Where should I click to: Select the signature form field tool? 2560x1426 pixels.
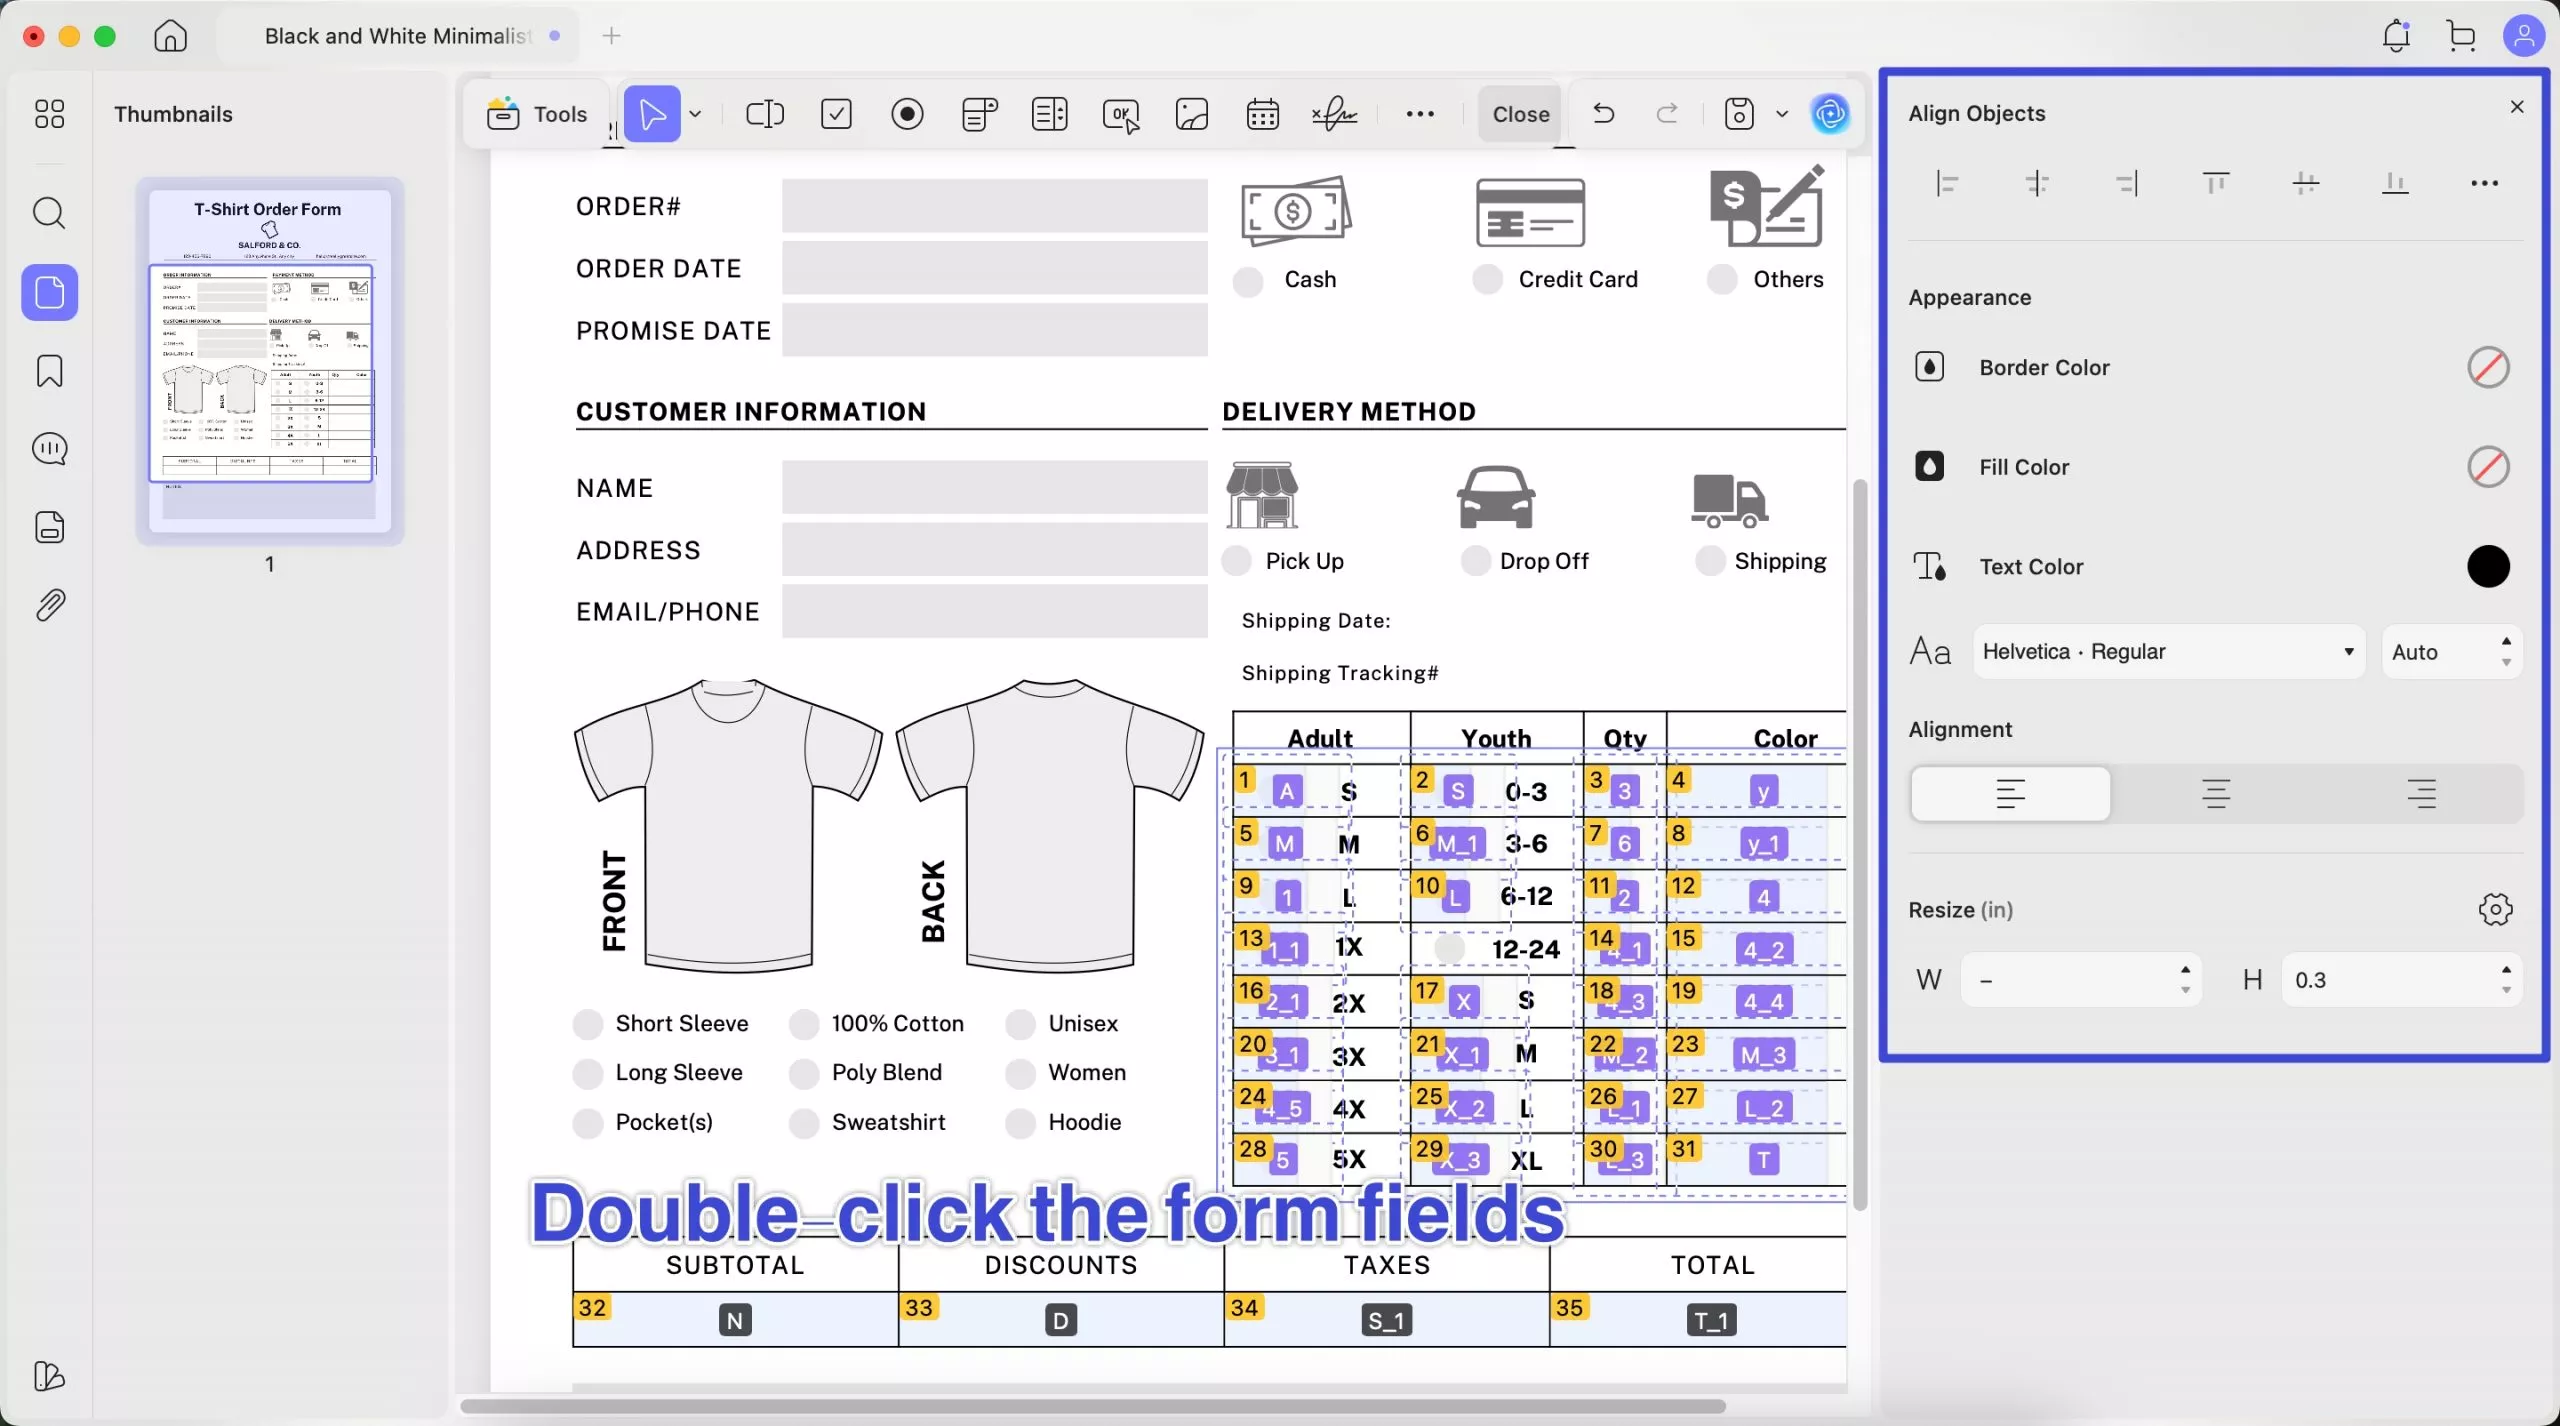pyautogui.click(x=1334, y=113)
